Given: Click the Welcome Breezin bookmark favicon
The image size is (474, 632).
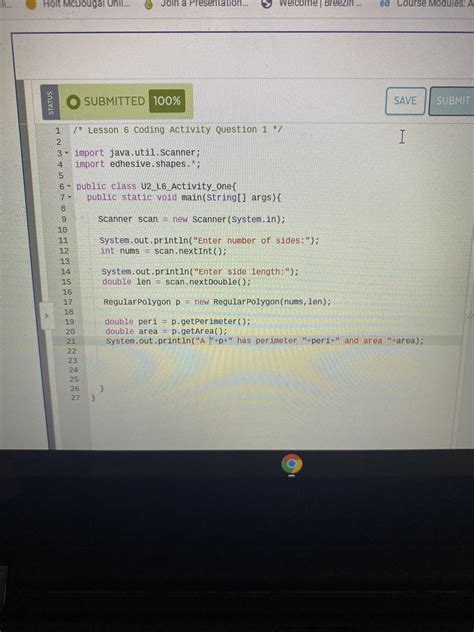Looking at the screenshot, I should tap(266, 4).
